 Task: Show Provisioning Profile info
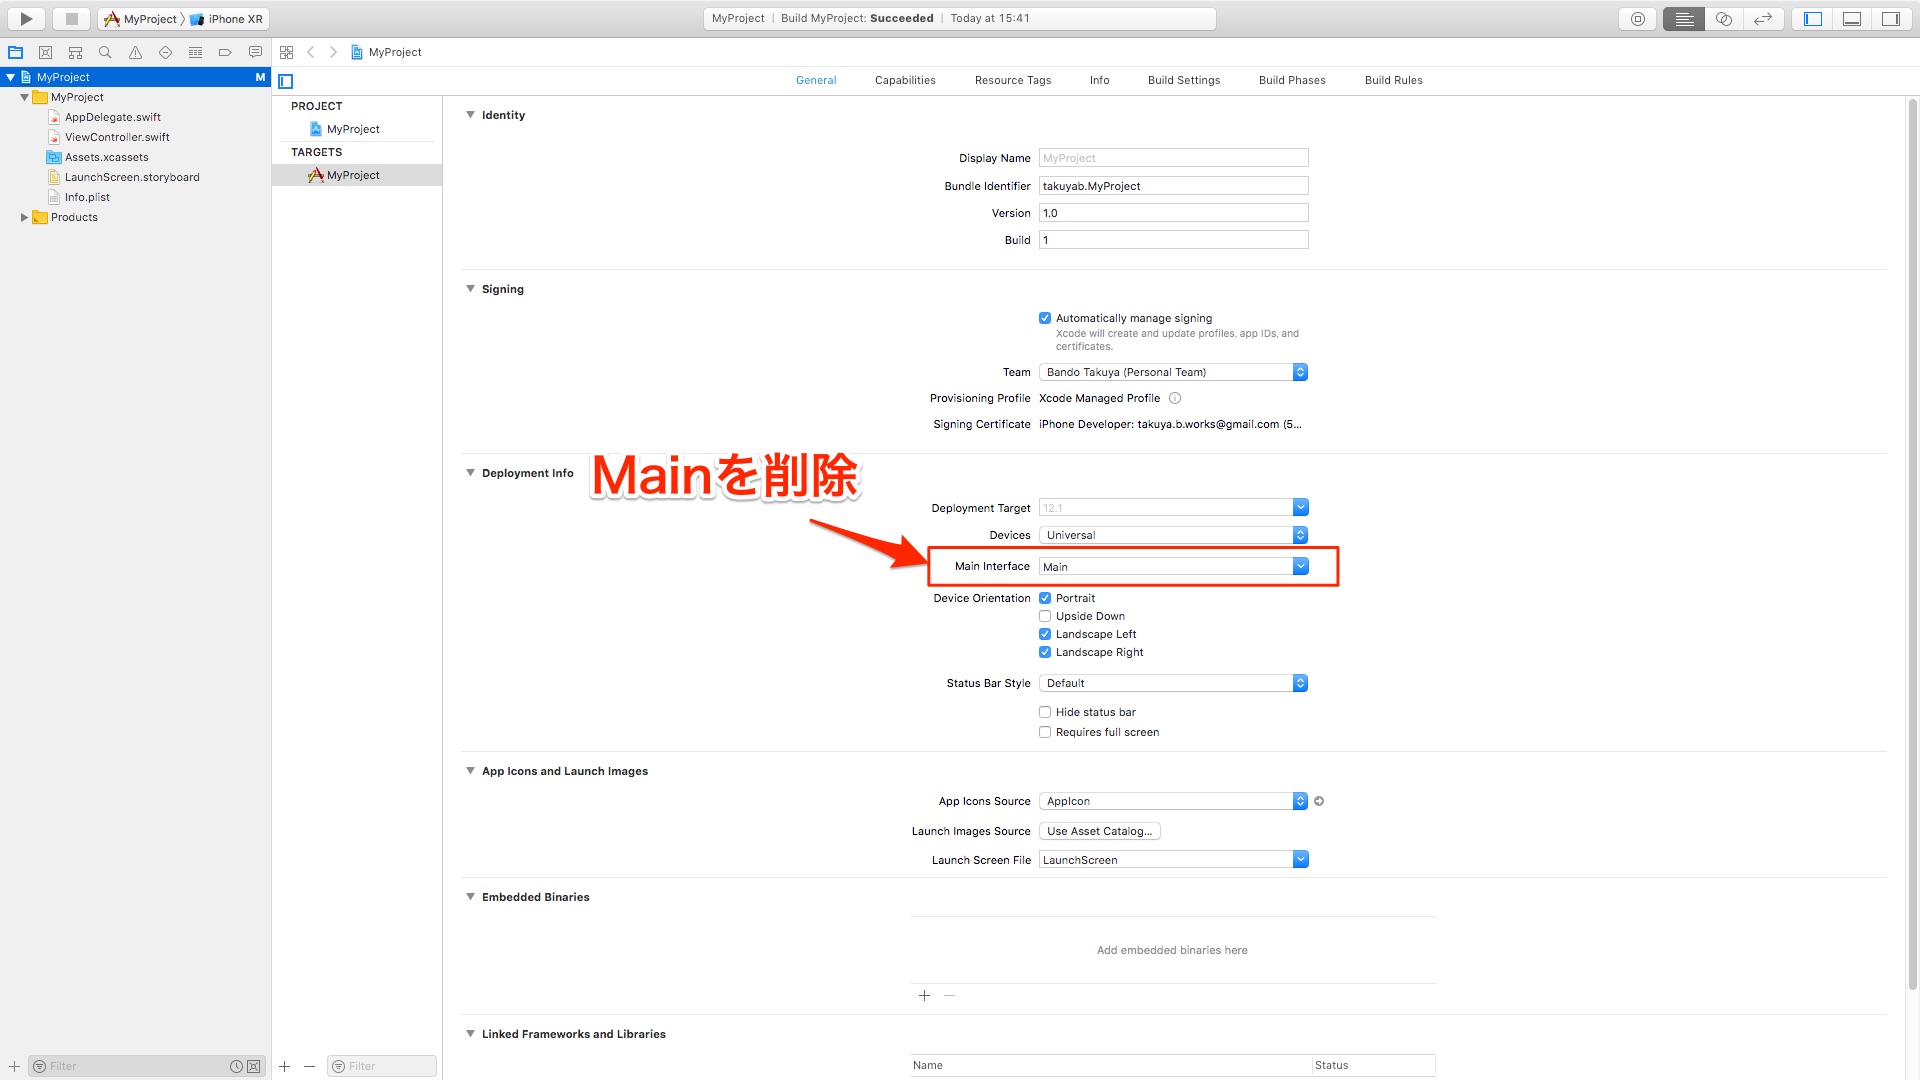click(1175, 398)
